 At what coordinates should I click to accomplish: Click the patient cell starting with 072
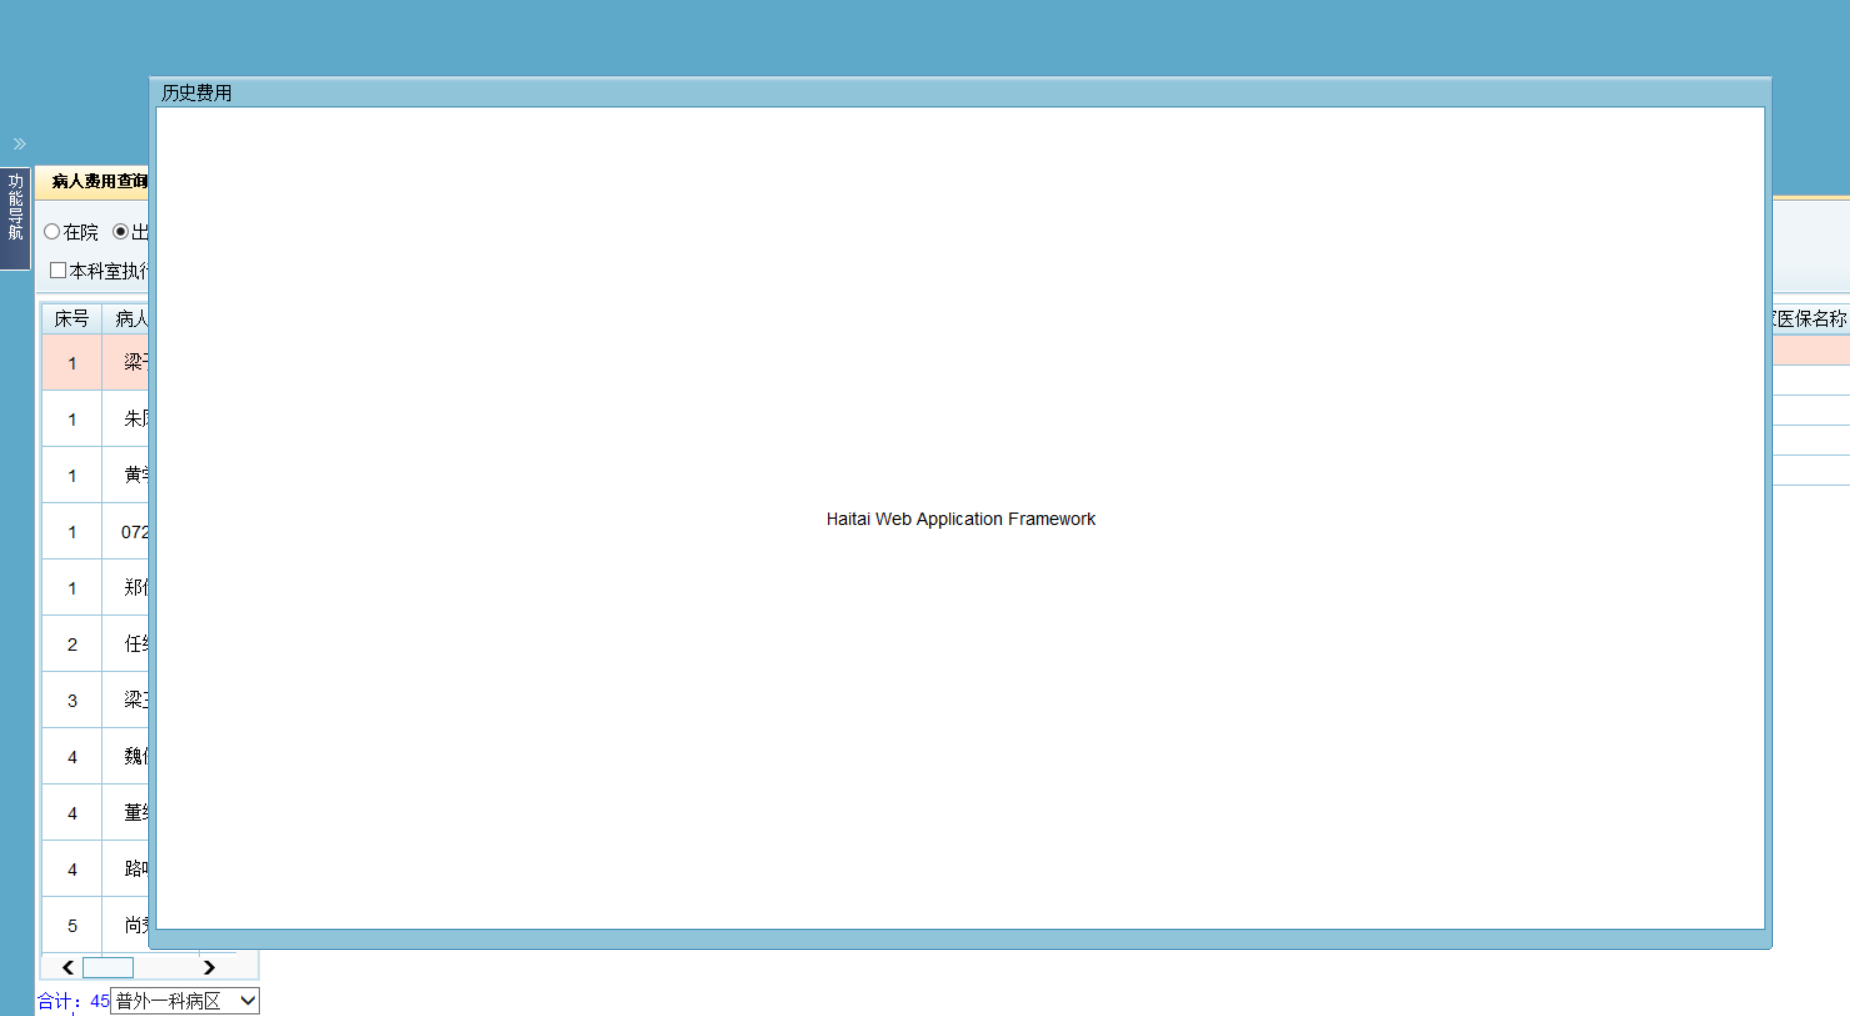[x=126, y=531]
